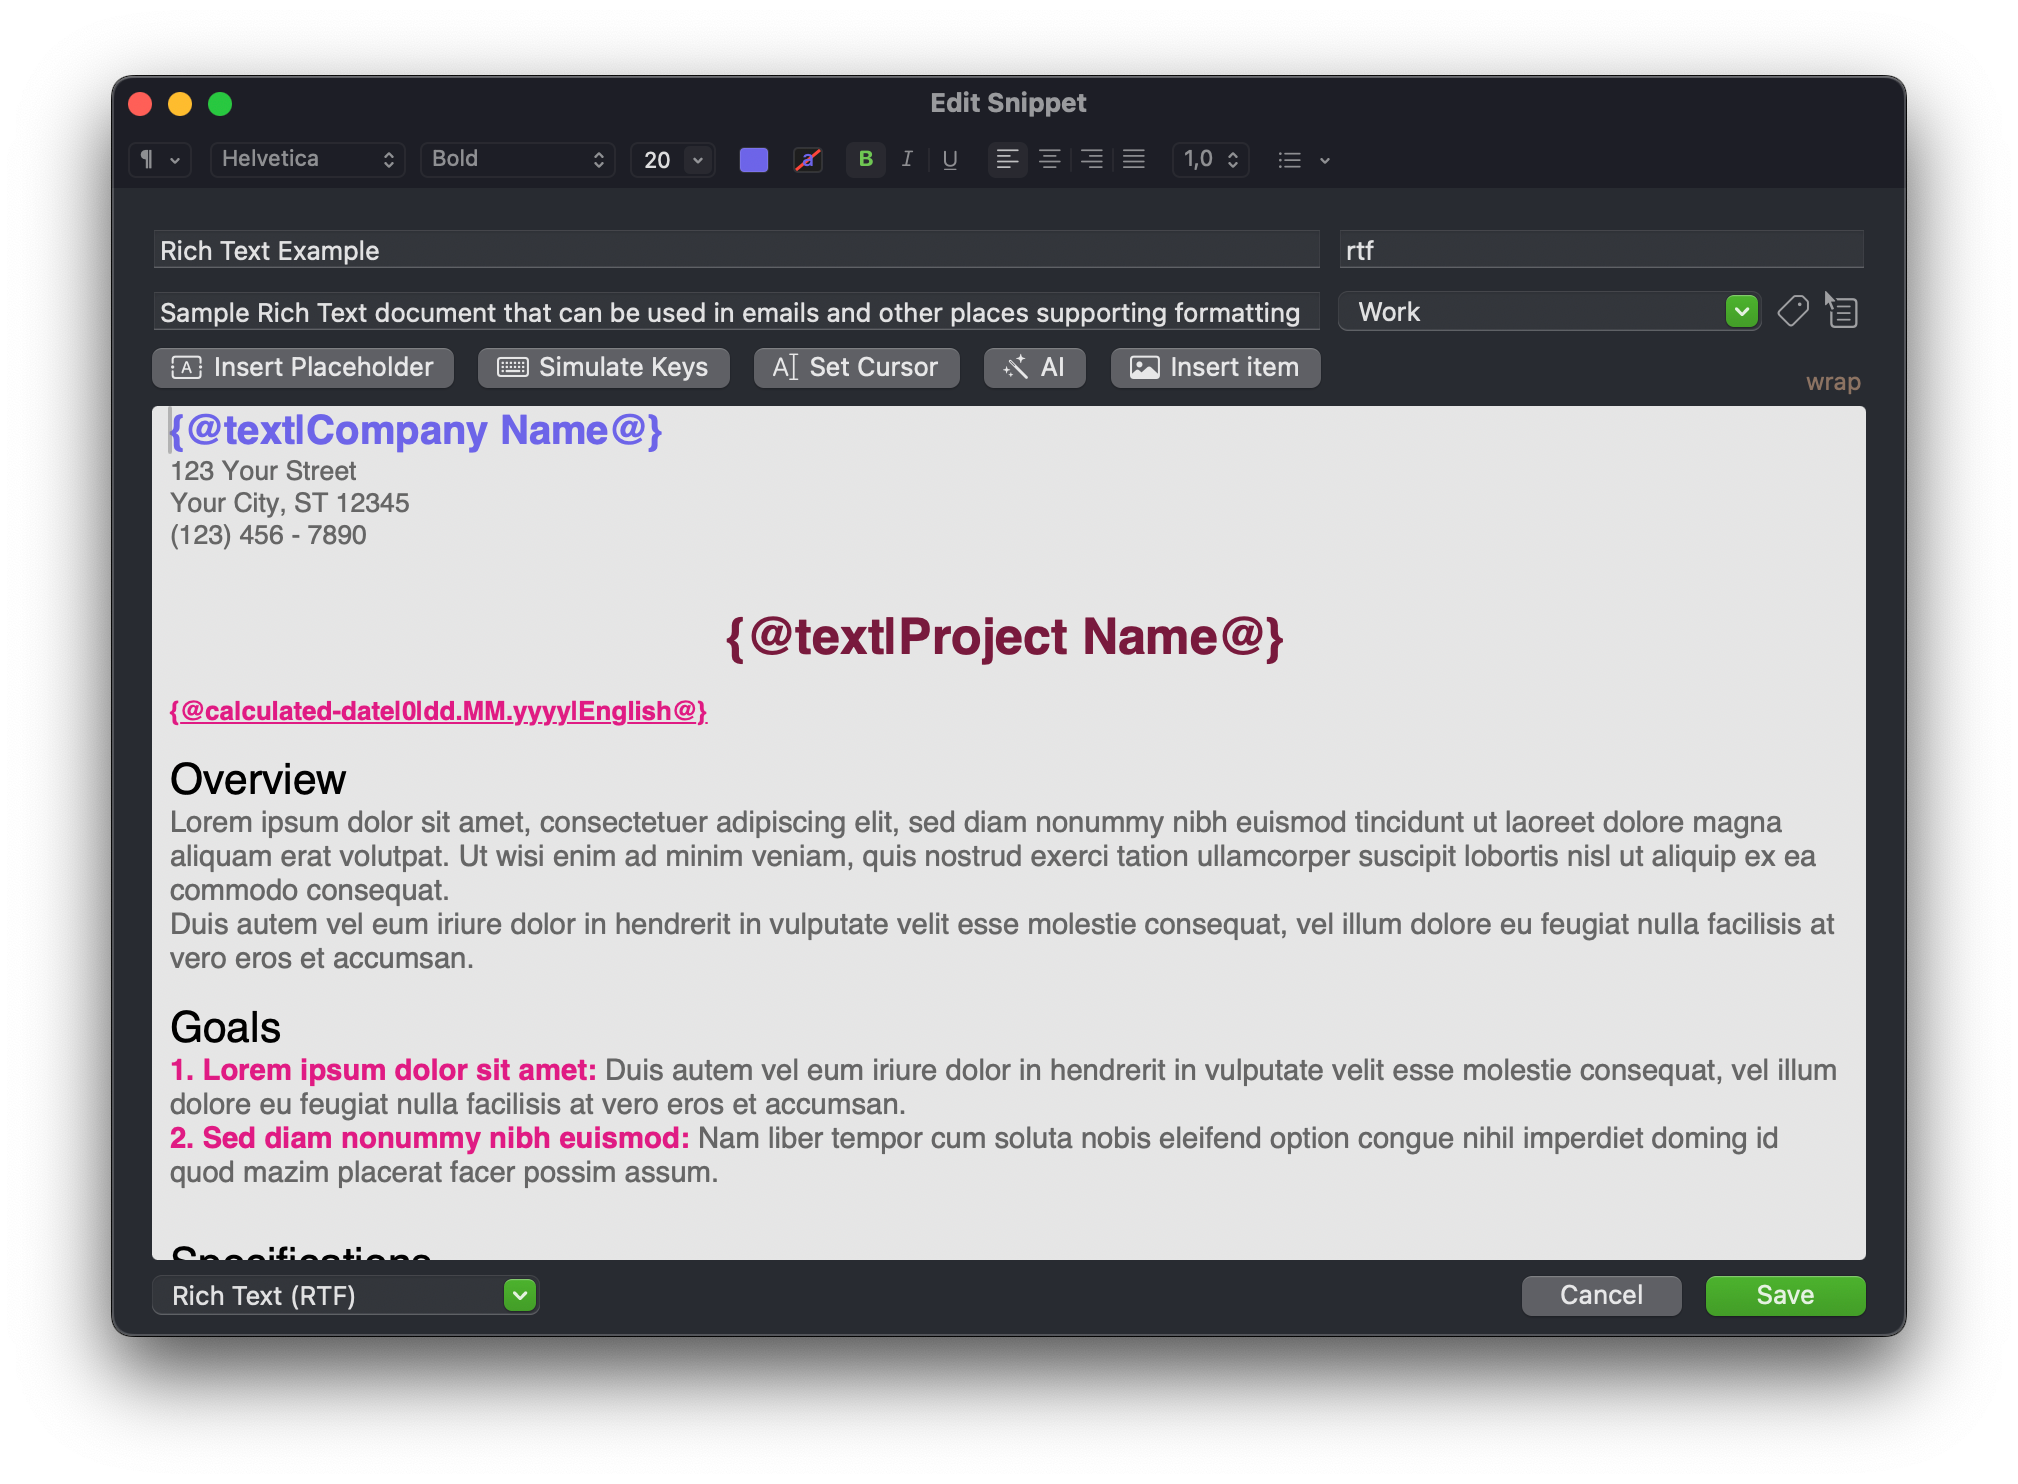The width and height of the screenshot is (2018, 1484).
Task: Click the bullet list icon
Action: click(1288, 160)
